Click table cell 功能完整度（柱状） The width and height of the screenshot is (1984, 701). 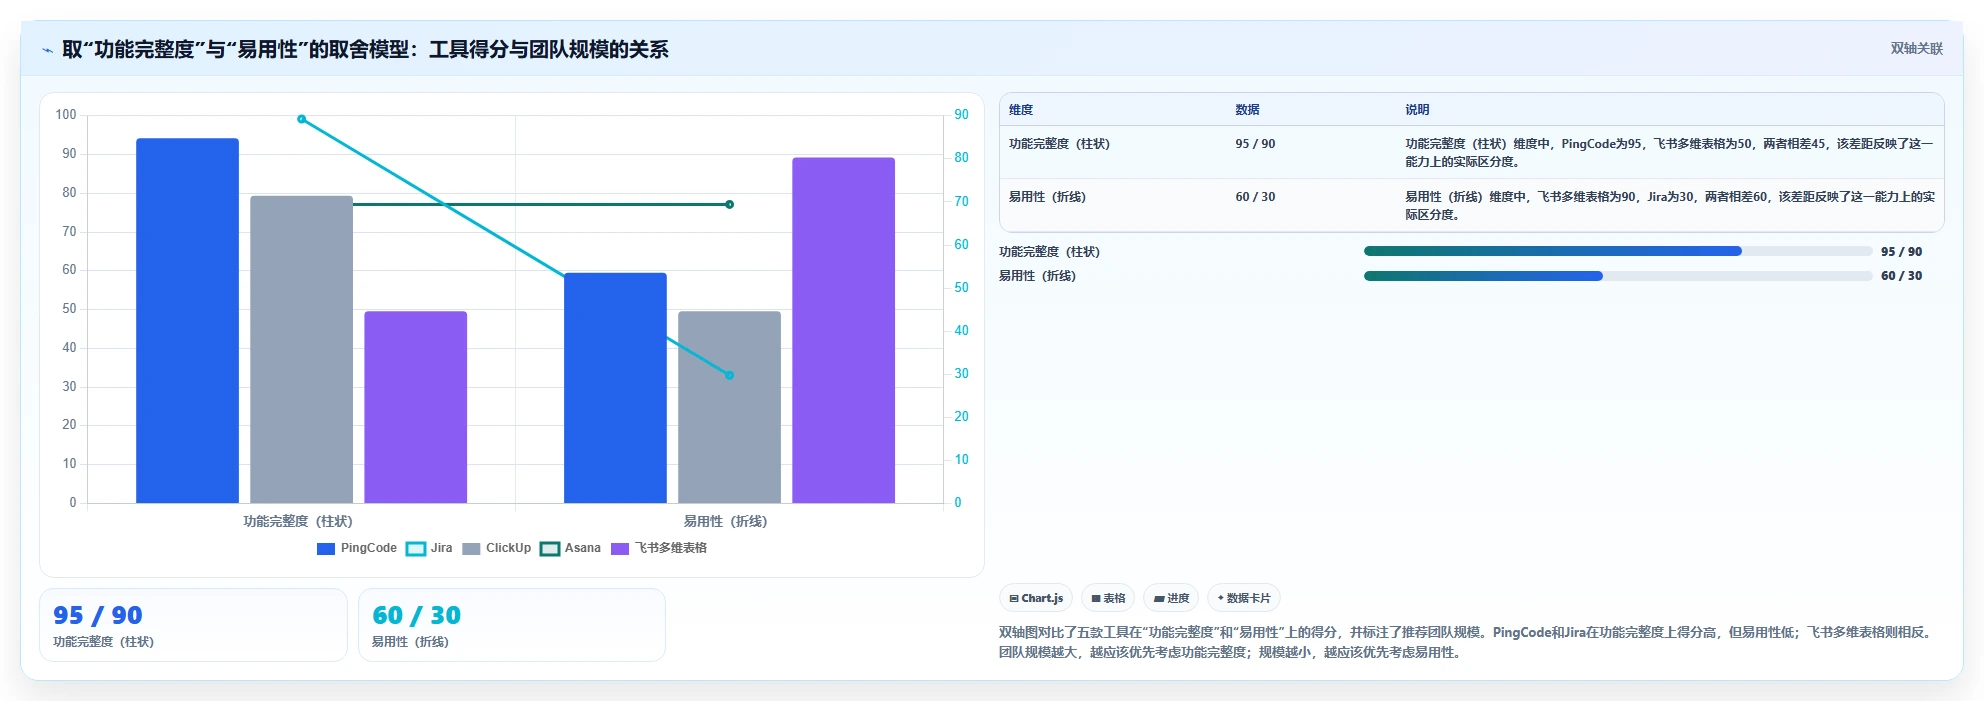[1059, 144]
